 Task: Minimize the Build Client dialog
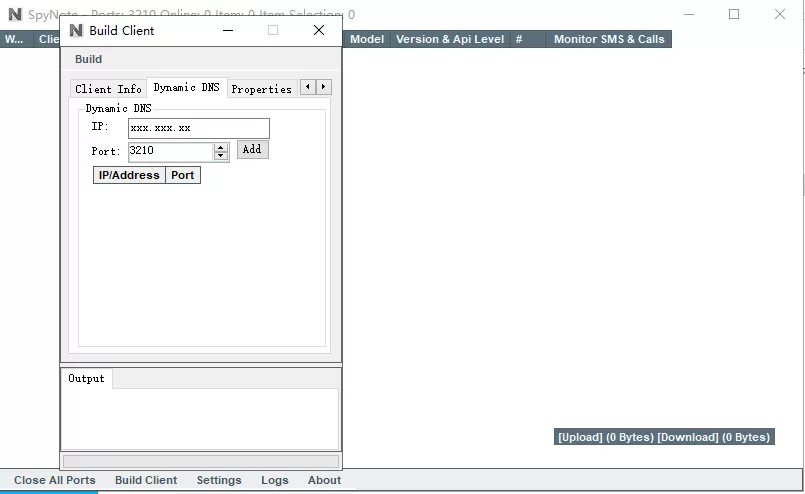click(x=227, y=30)
